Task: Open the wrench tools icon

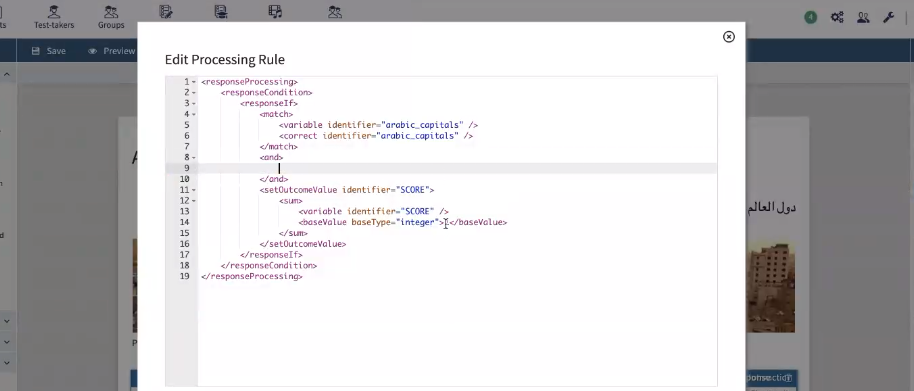Action: [x=888, y=17]
